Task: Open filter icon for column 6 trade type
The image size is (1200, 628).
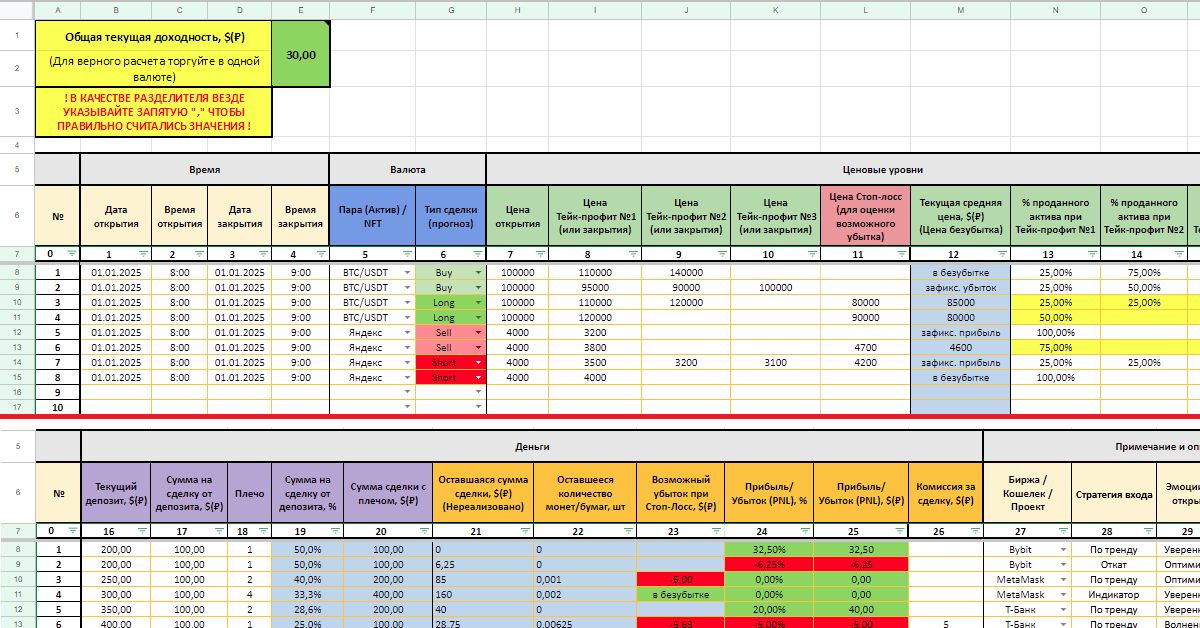Action: (478, 254)
